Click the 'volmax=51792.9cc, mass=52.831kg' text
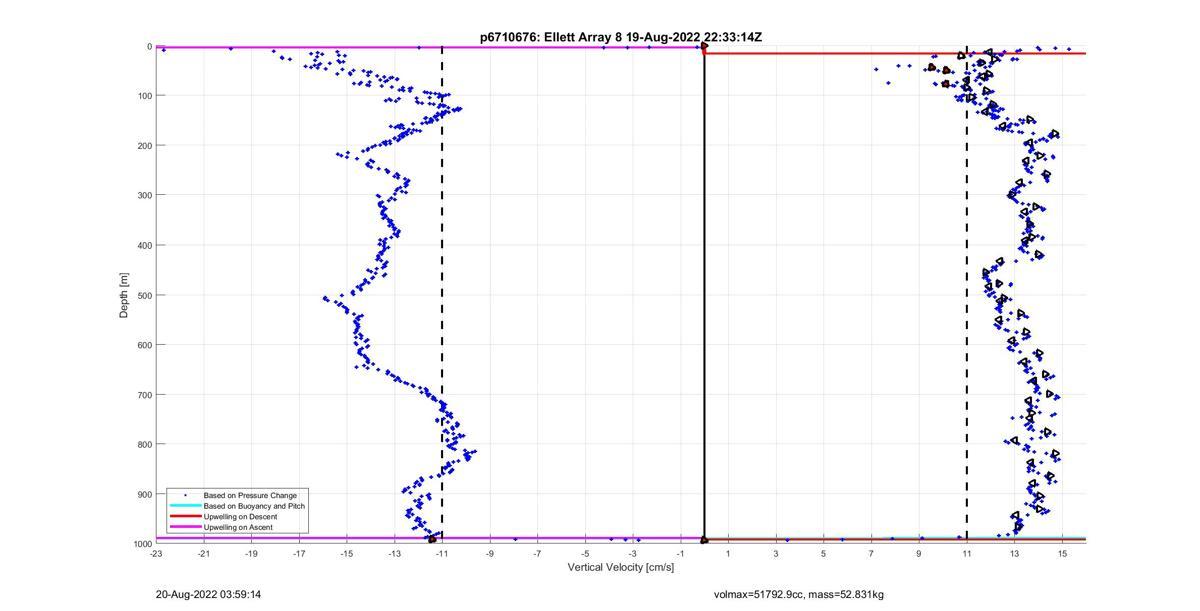 (799, 595)
